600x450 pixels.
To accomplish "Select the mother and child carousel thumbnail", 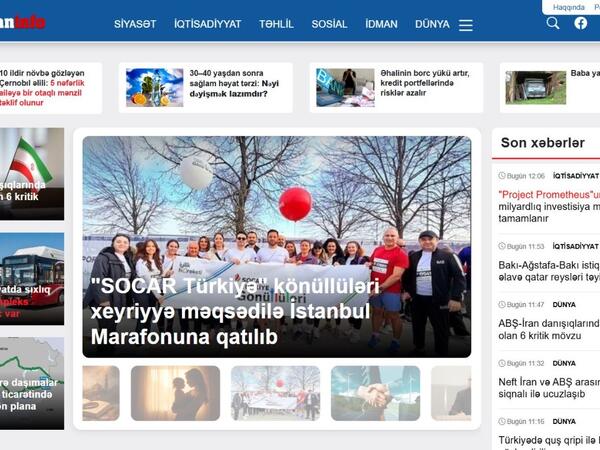I will (175, 393).
